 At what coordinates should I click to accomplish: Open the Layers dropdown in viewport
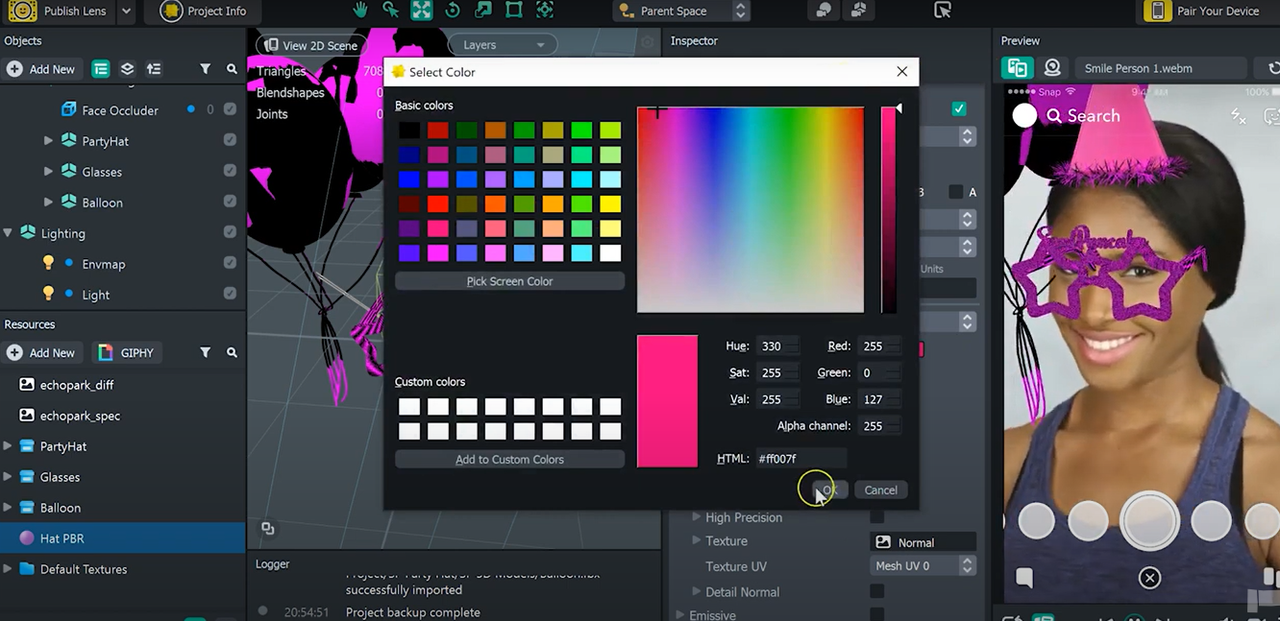[503, 45]
